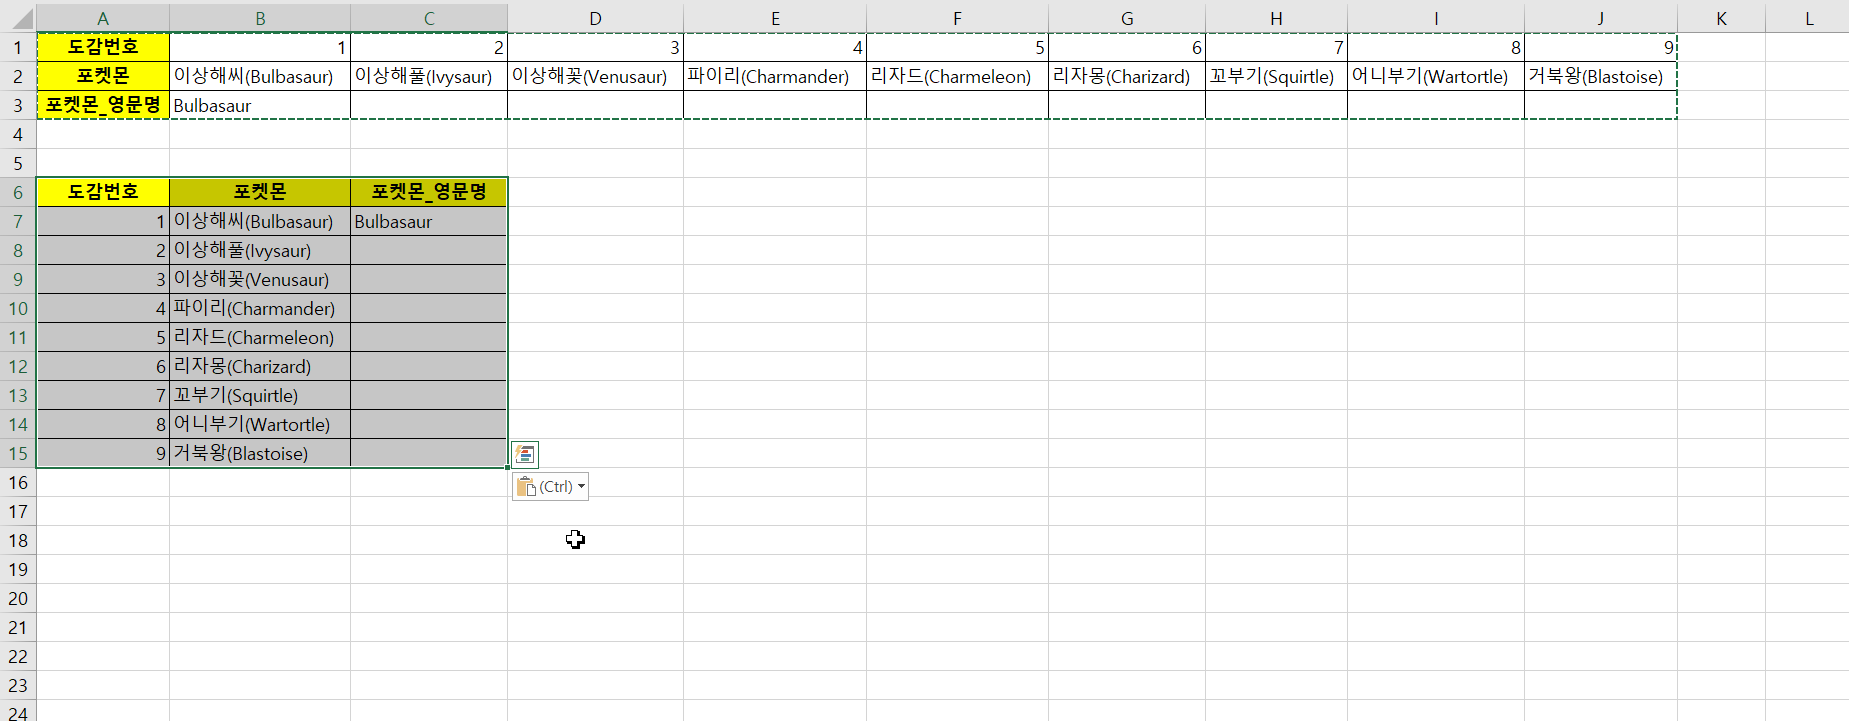The image size is (1849, 721).
Task: Select column I header
Action: [x=1436, y=18]
